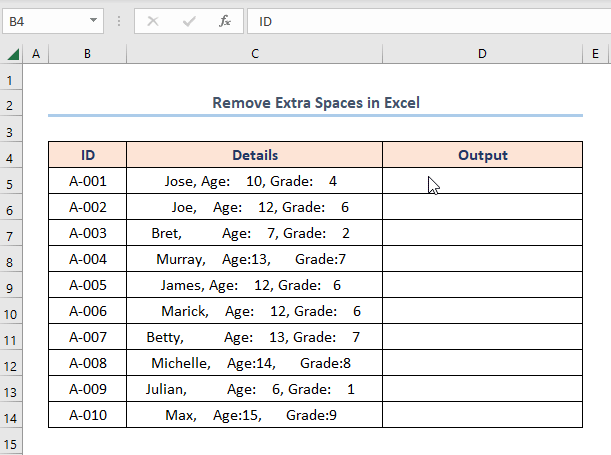Click the vertical dots resize handle near Name Box
The width and height of the screenshot is (611, 455).
click(119, 20)
